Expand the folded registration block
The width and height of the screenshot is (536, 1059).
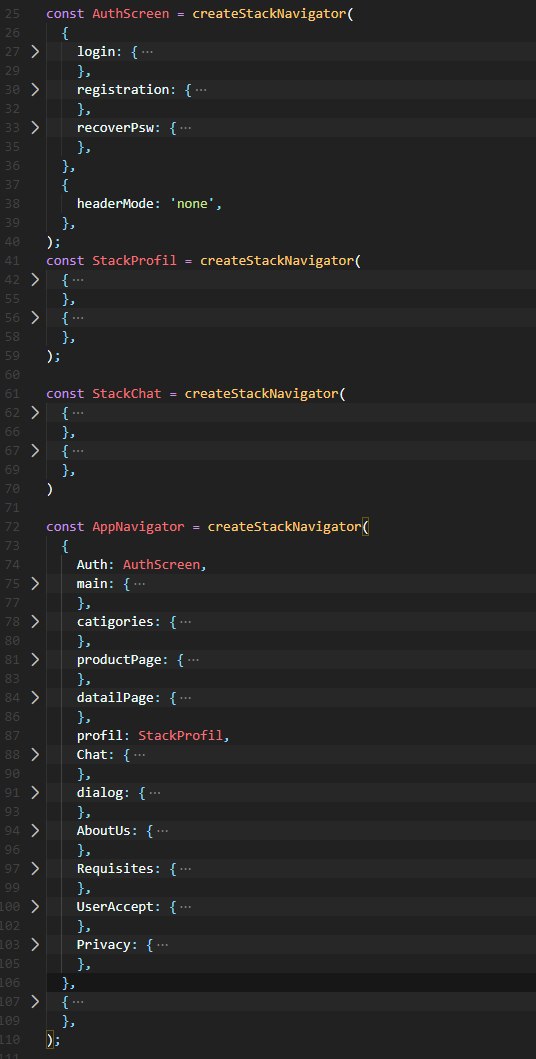click(x=35, y=89)
